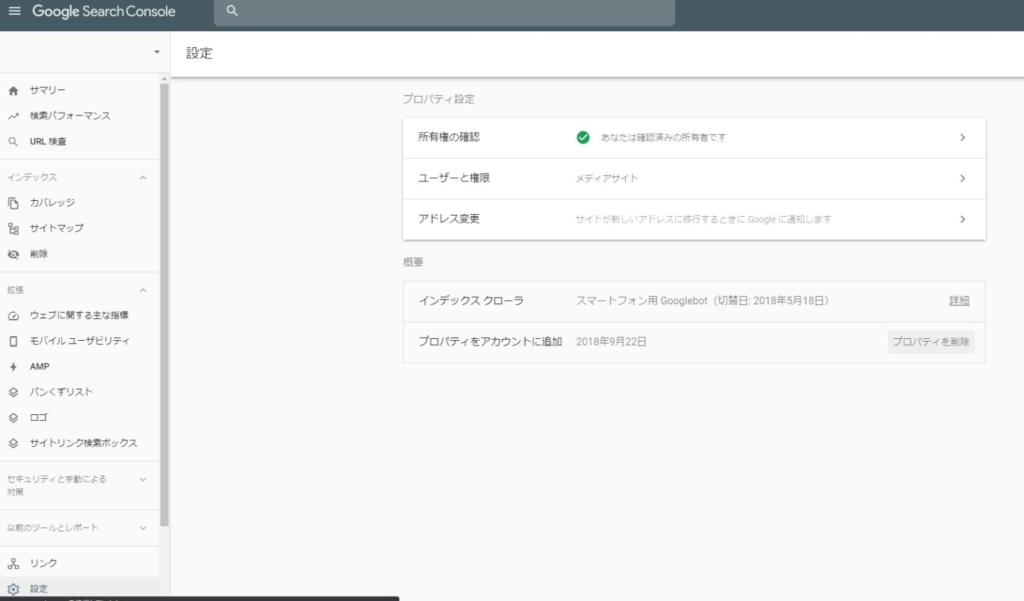Open the 詳細 link for index crawler

tap(959, 301)
